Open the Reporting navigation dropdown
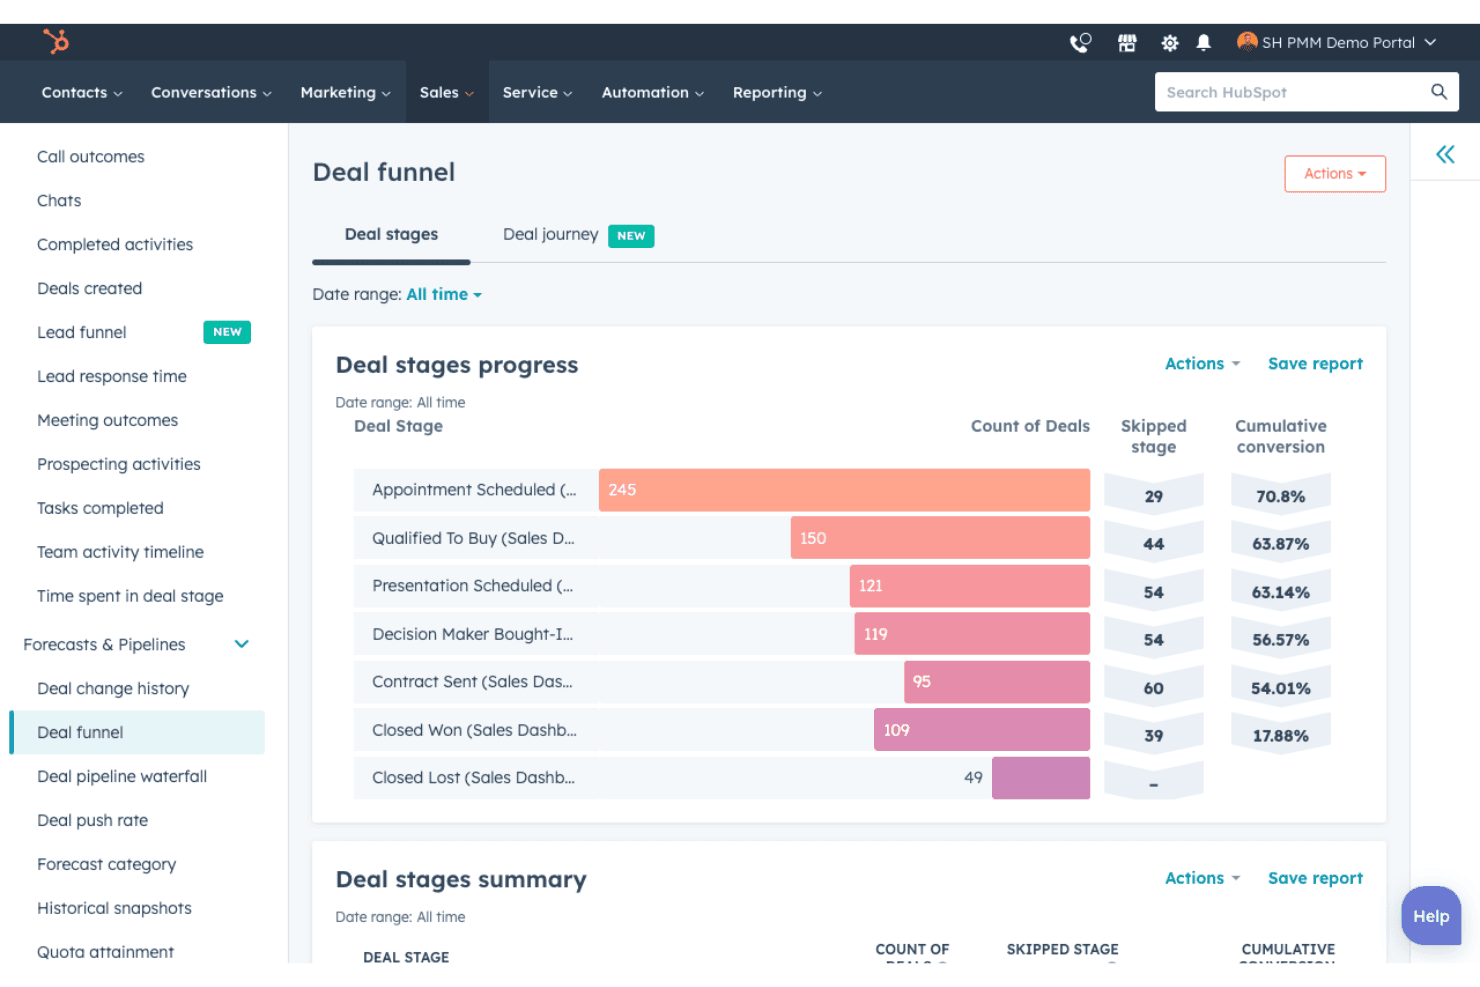Screen dimensions: 1480x987 [777, 93]
